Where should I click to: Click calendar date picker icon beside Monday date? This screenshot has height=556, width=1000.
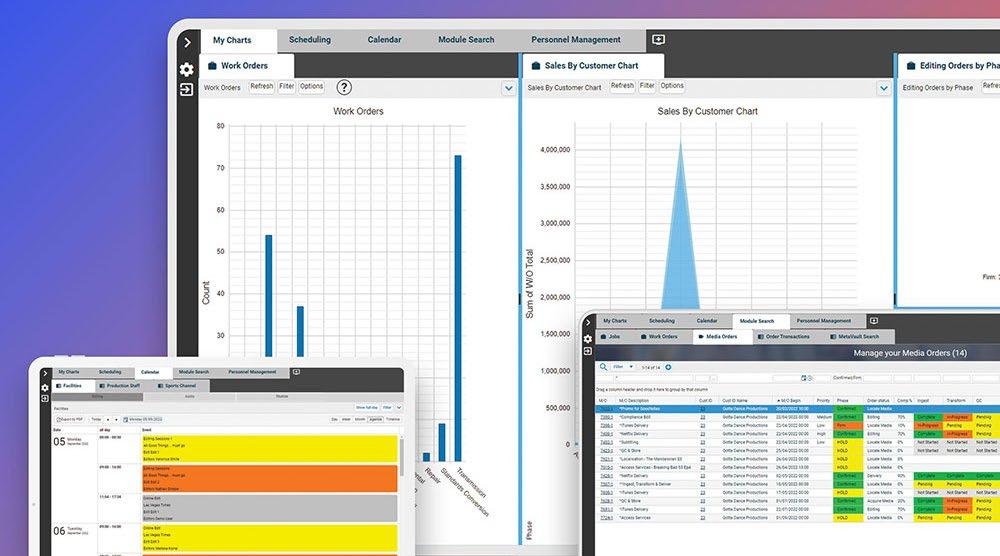point(126,420)
